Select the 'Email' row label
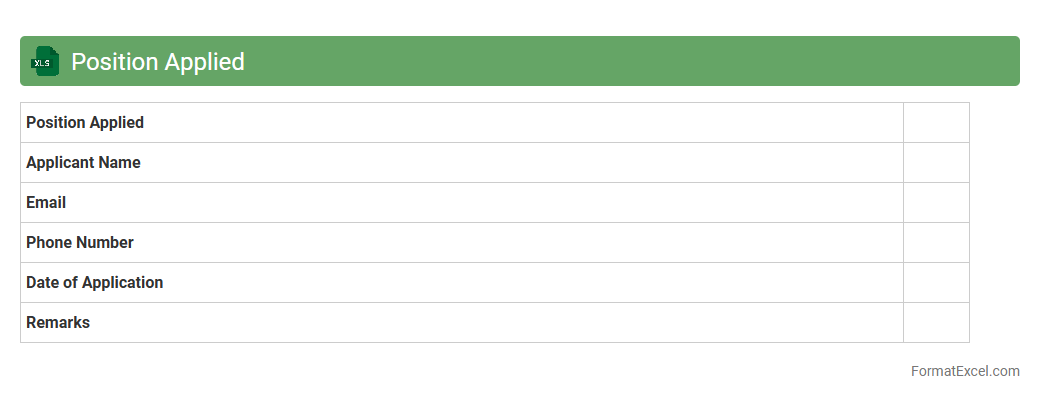Viewport: 1040px width, 400px height. (x=46, y=203)
